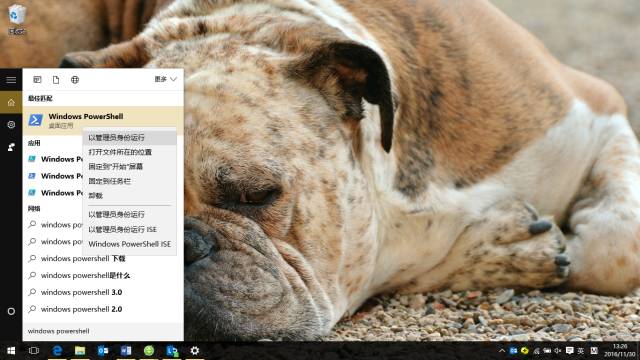Launch Microsoft Edge from the taskbar

(x=57, y=351)
